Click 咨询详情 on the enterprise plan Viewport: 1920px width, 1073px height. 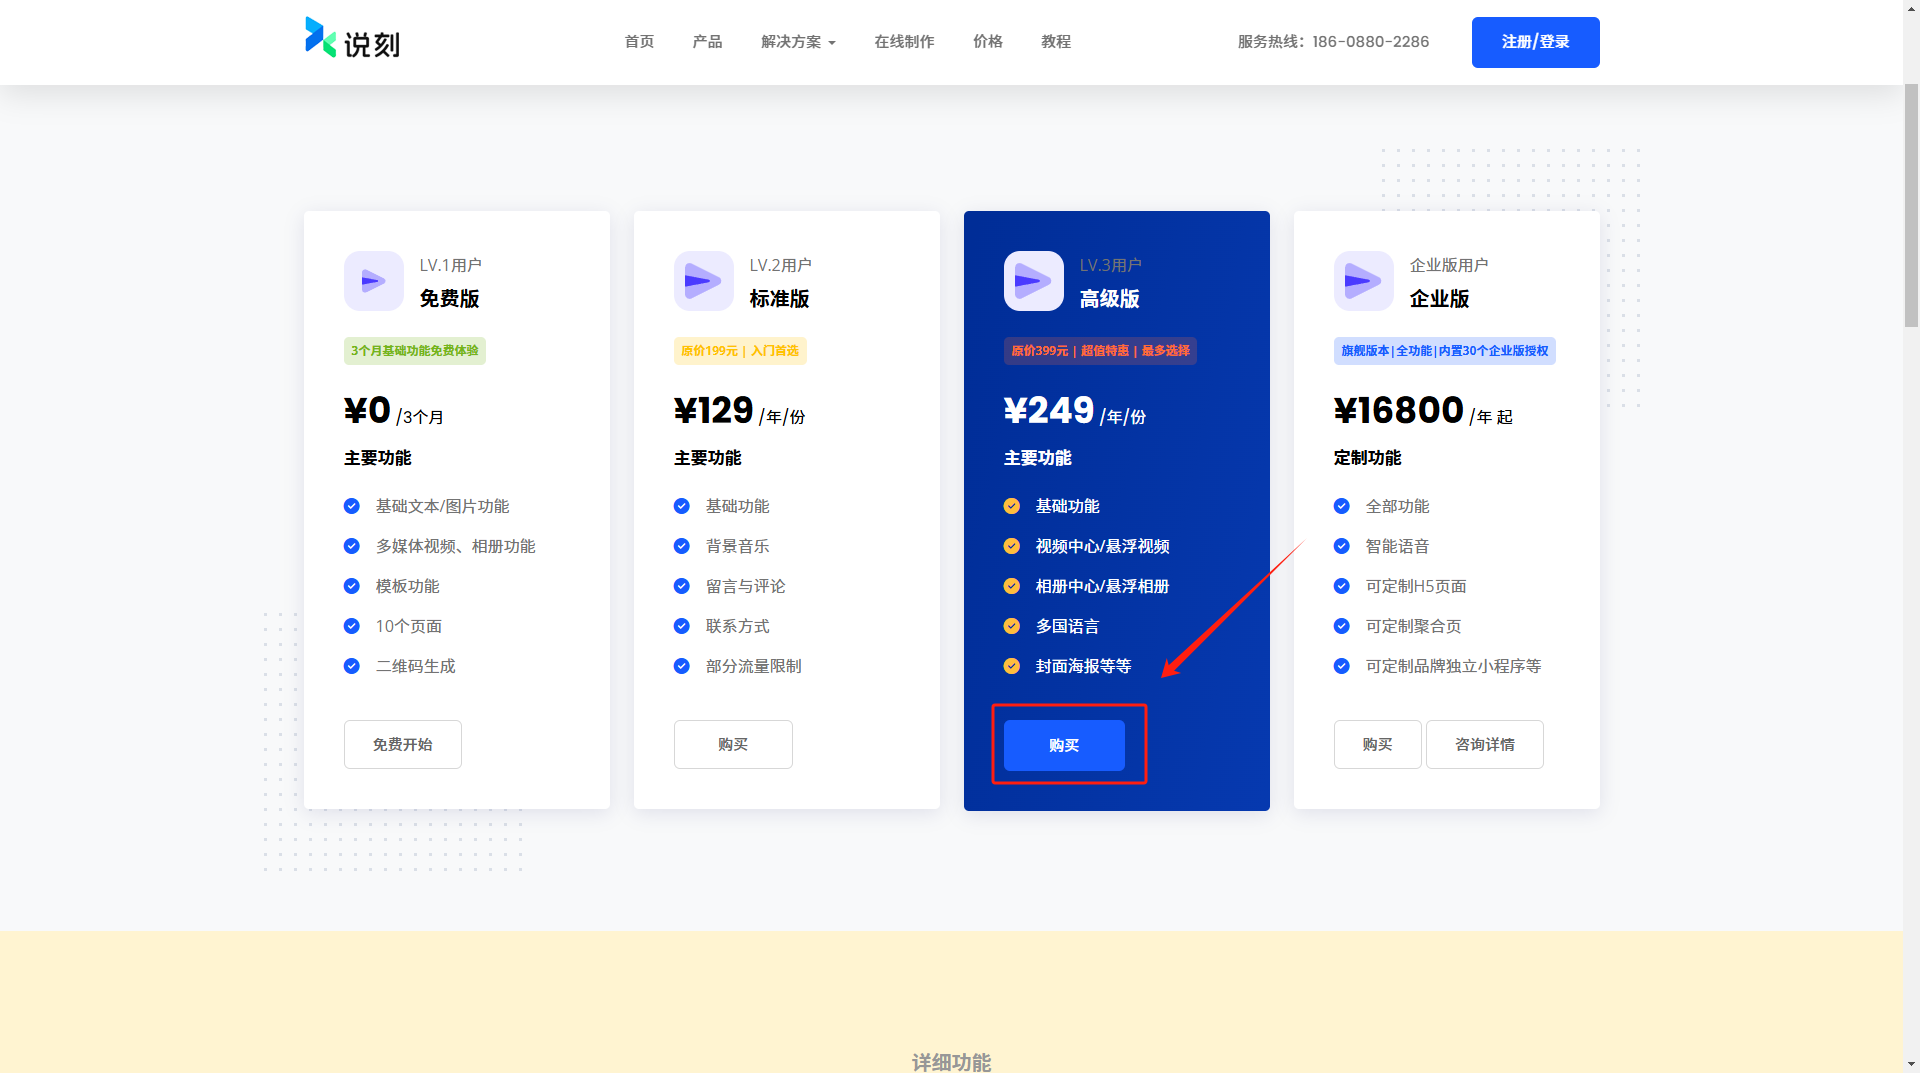click(x=1484, y=745)
